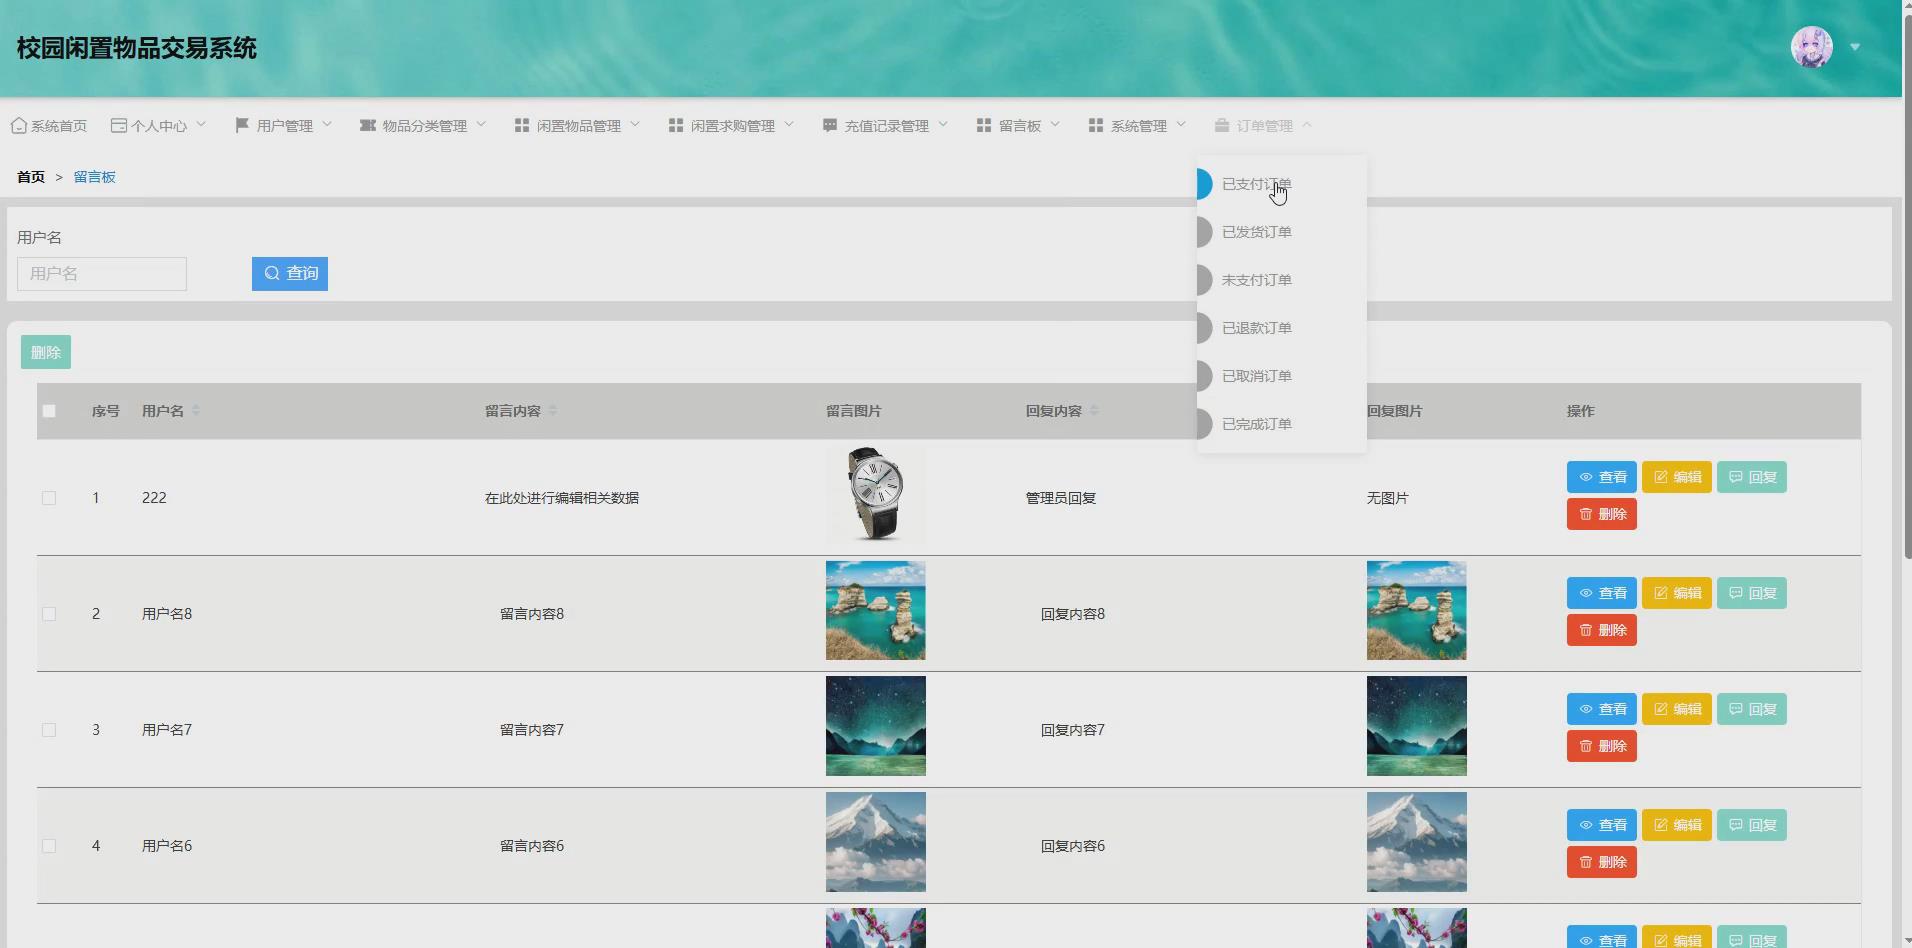Click the gray circle icon beside 已取消订单
Viewport: 1912px width, 948px height.
tap(1204, 376)
